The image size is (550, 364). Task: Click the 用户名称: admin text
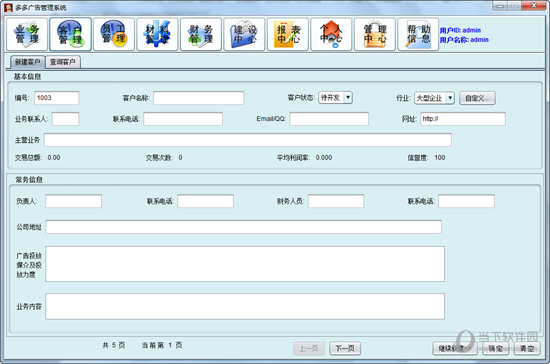tap(464, 40)
